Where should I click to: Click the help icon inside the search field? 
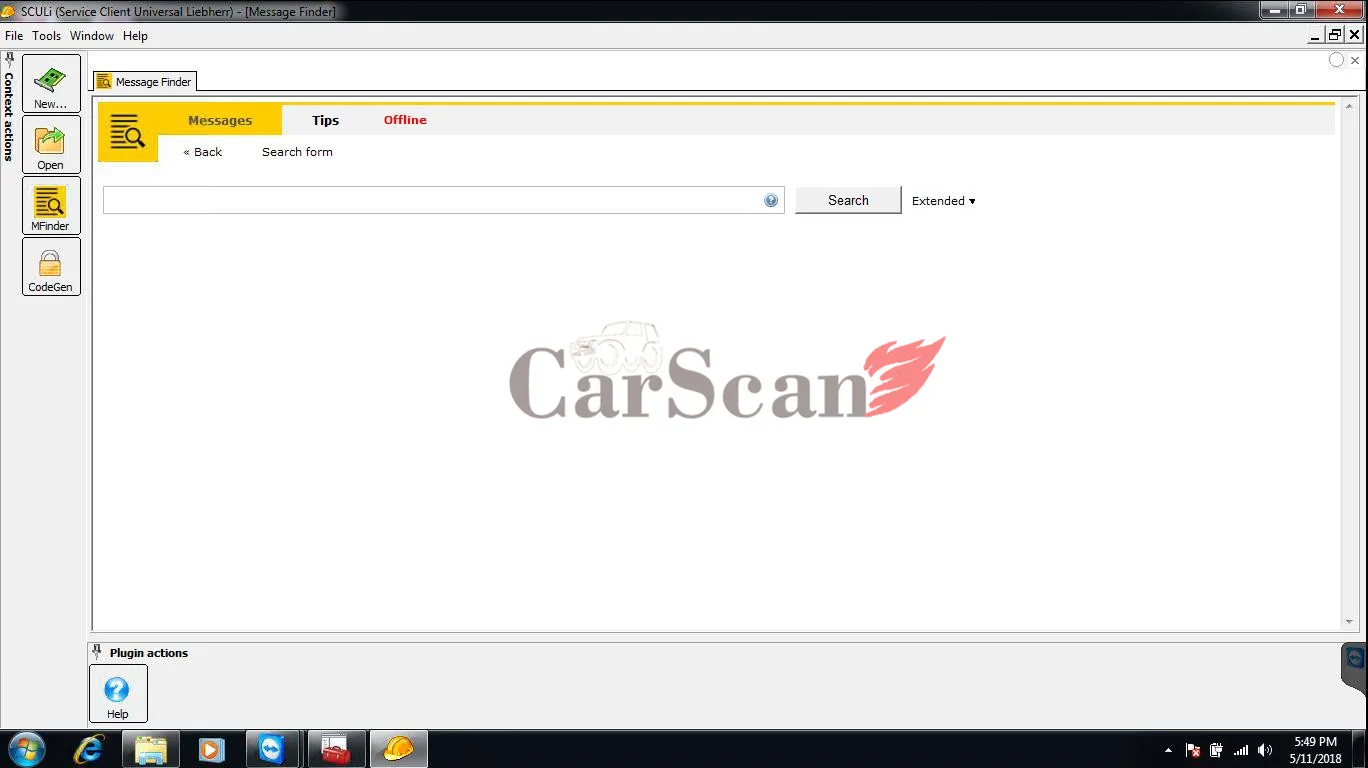point(771,200)
